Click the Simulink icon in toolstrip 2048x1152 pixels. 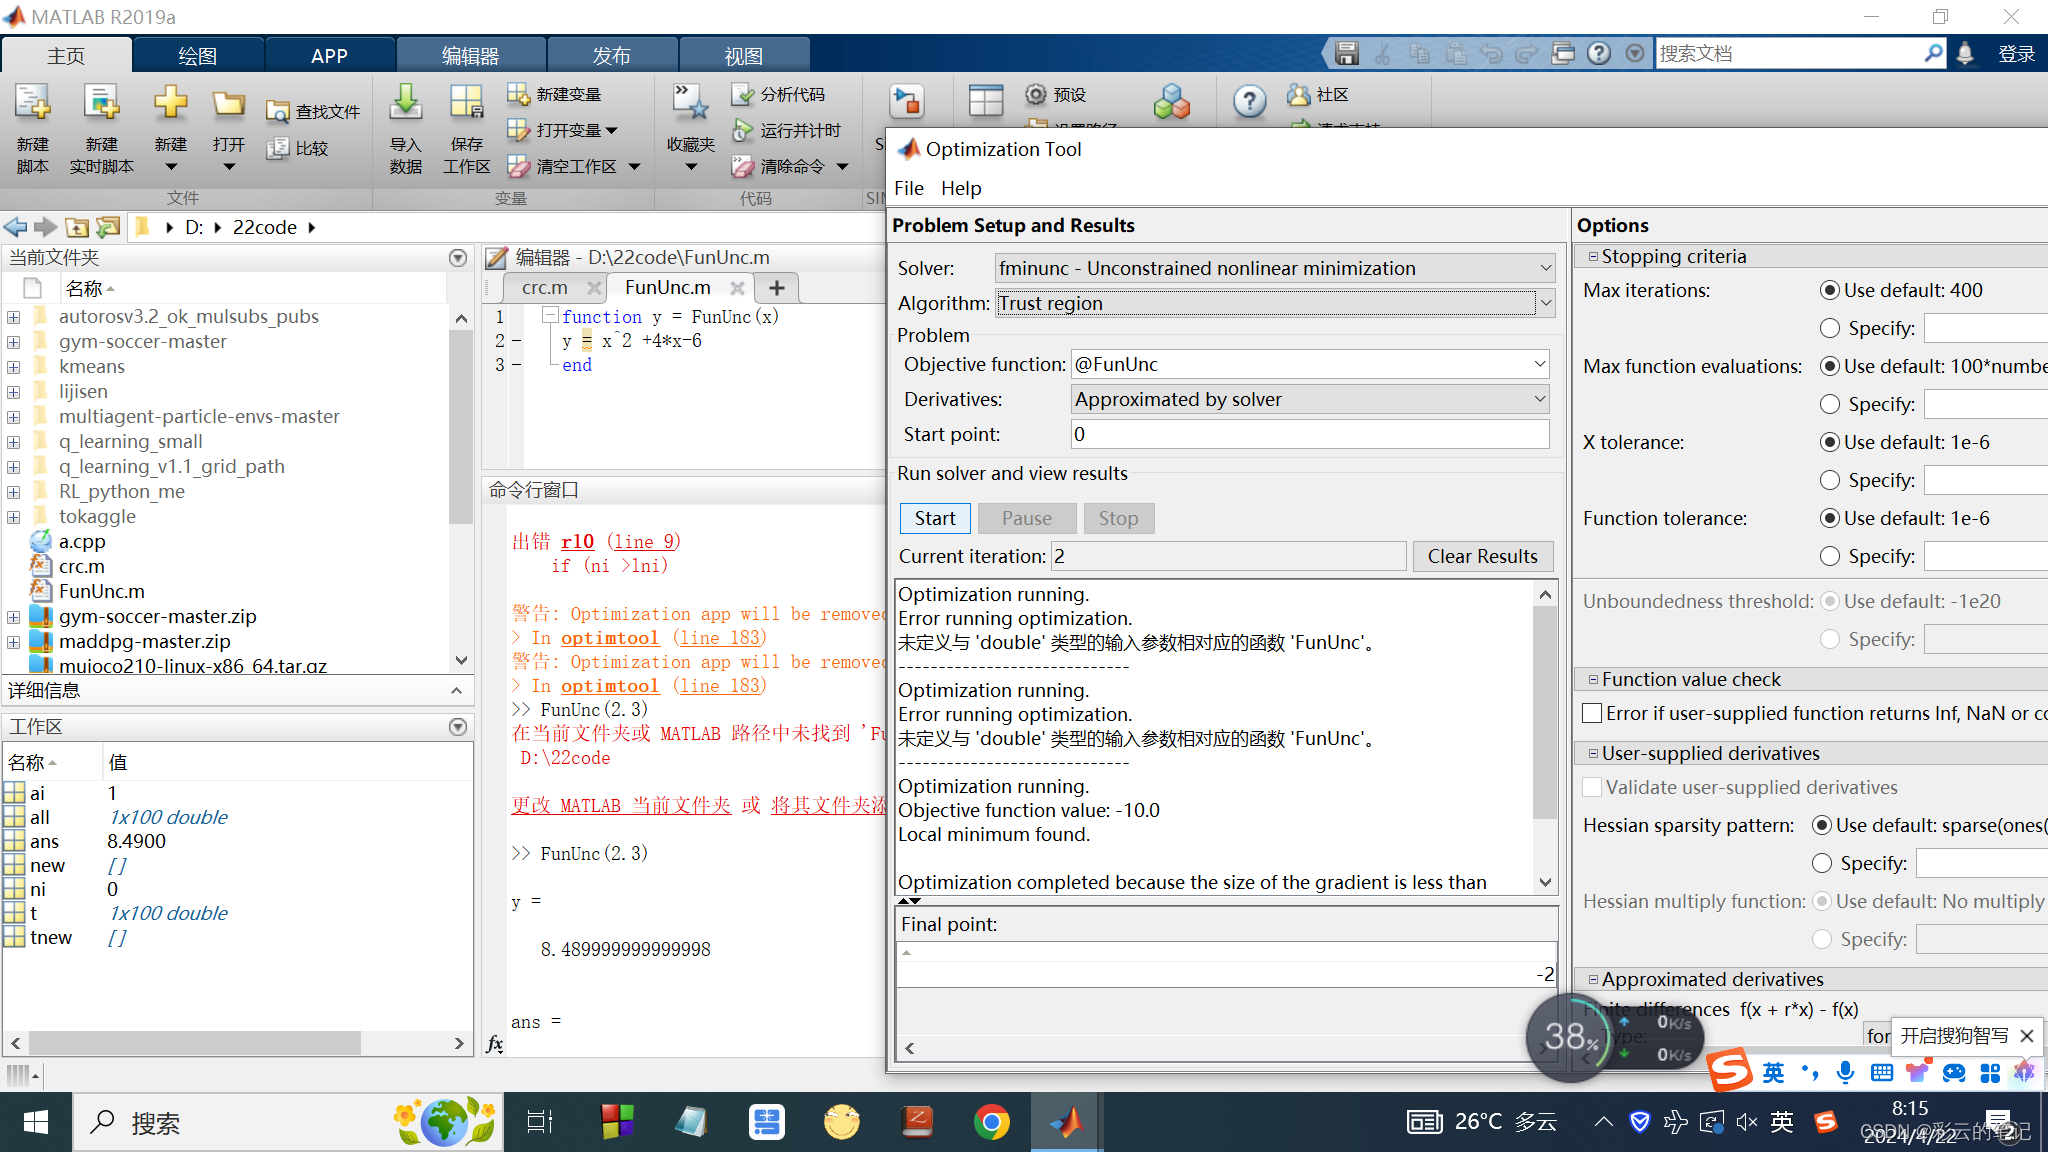(906, 101)
